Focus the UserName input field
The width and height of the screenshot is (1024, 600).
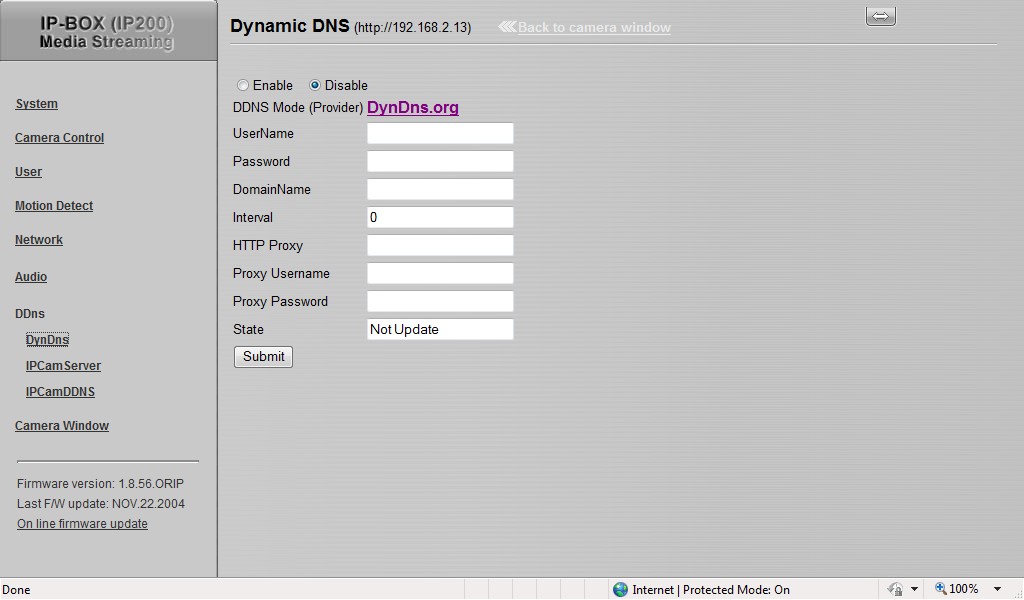coord(440,134)
